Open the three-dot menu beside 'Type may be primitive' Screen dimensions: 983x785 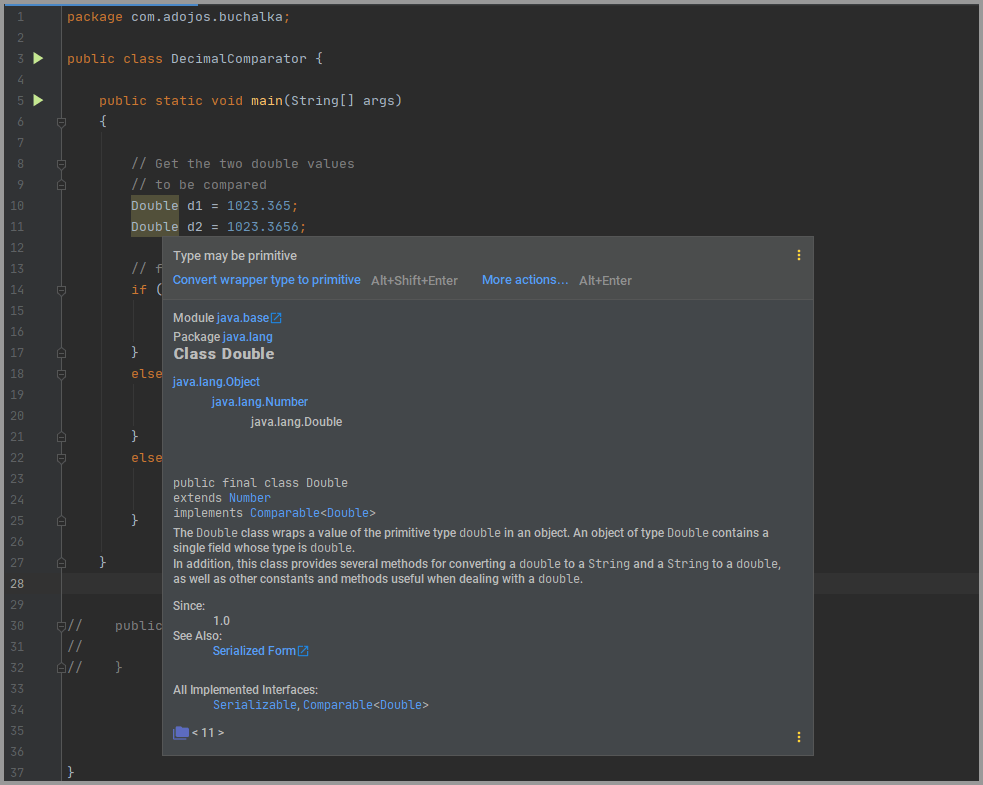[798, 255]
